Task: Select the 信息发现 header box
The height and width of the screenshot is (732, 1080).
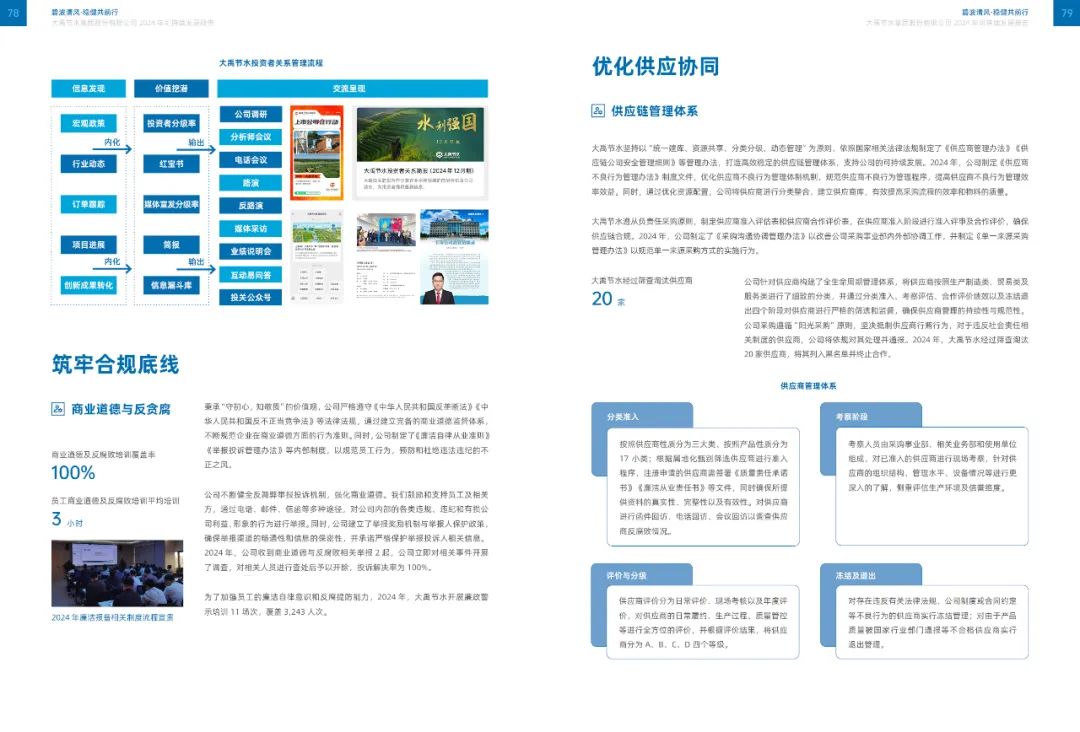Action: [88, 89]
